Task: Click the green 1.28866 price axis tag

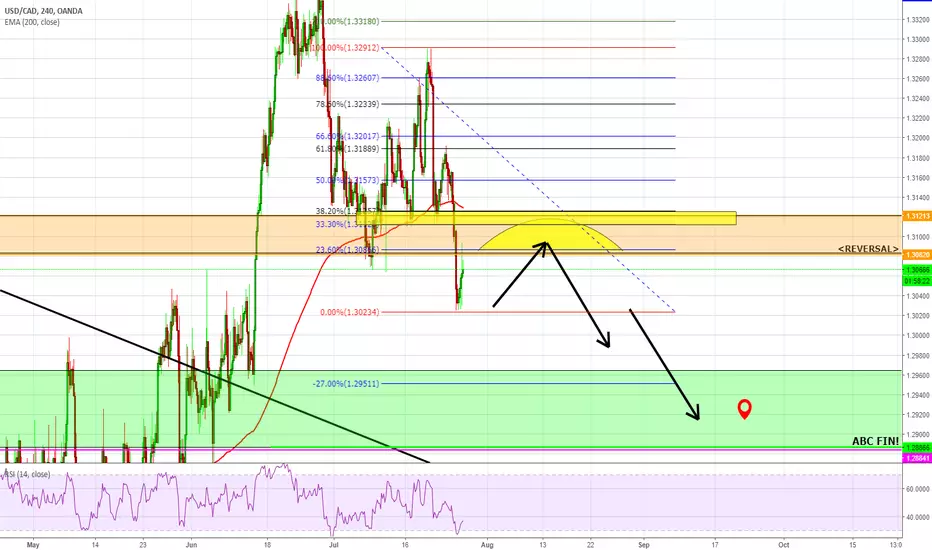Action: coord(917,447)
